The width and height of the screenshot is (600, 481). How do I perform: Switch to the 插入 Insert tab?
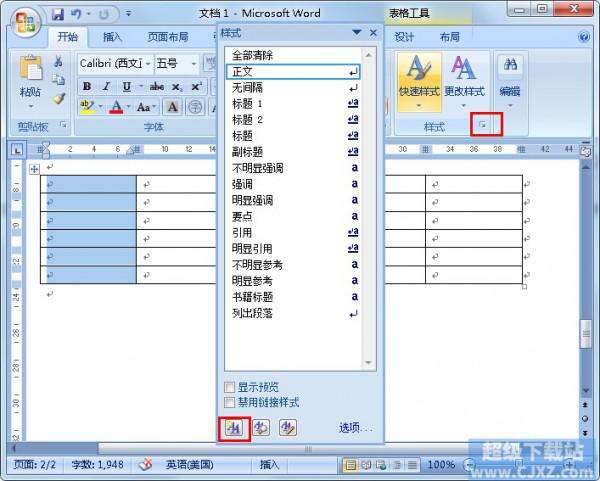[x=112, y=37]
